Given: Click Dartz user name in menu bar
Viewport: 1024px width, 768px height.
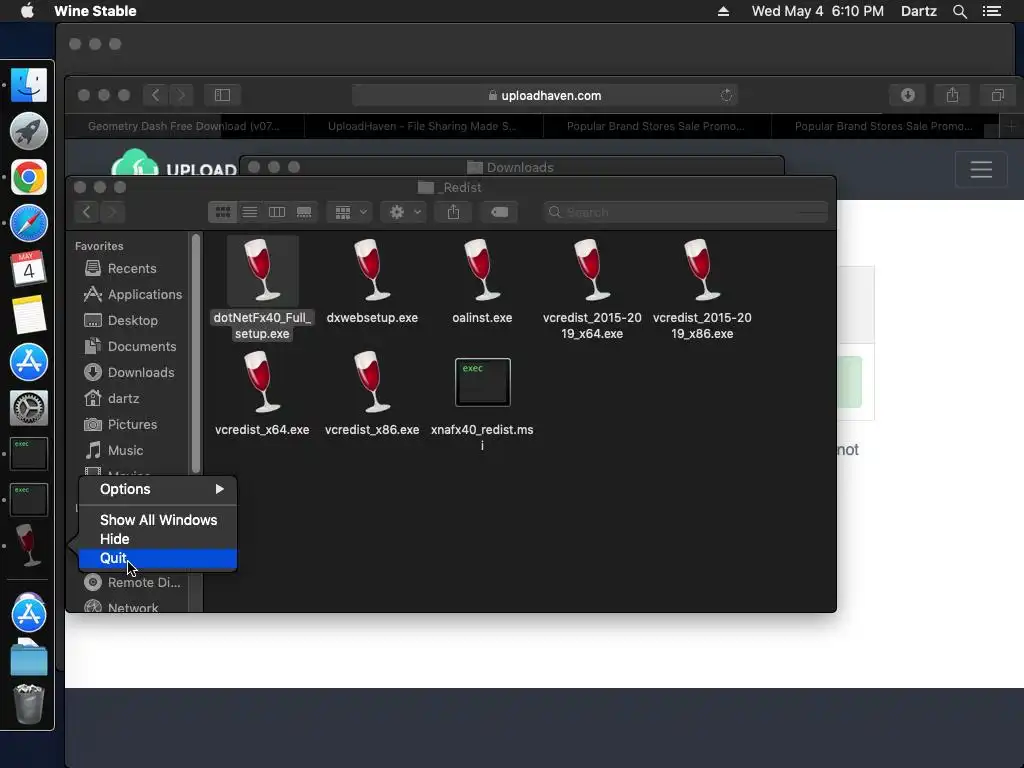Looking at the screenshot, I should pyautogui.click(x=919, y=11).
